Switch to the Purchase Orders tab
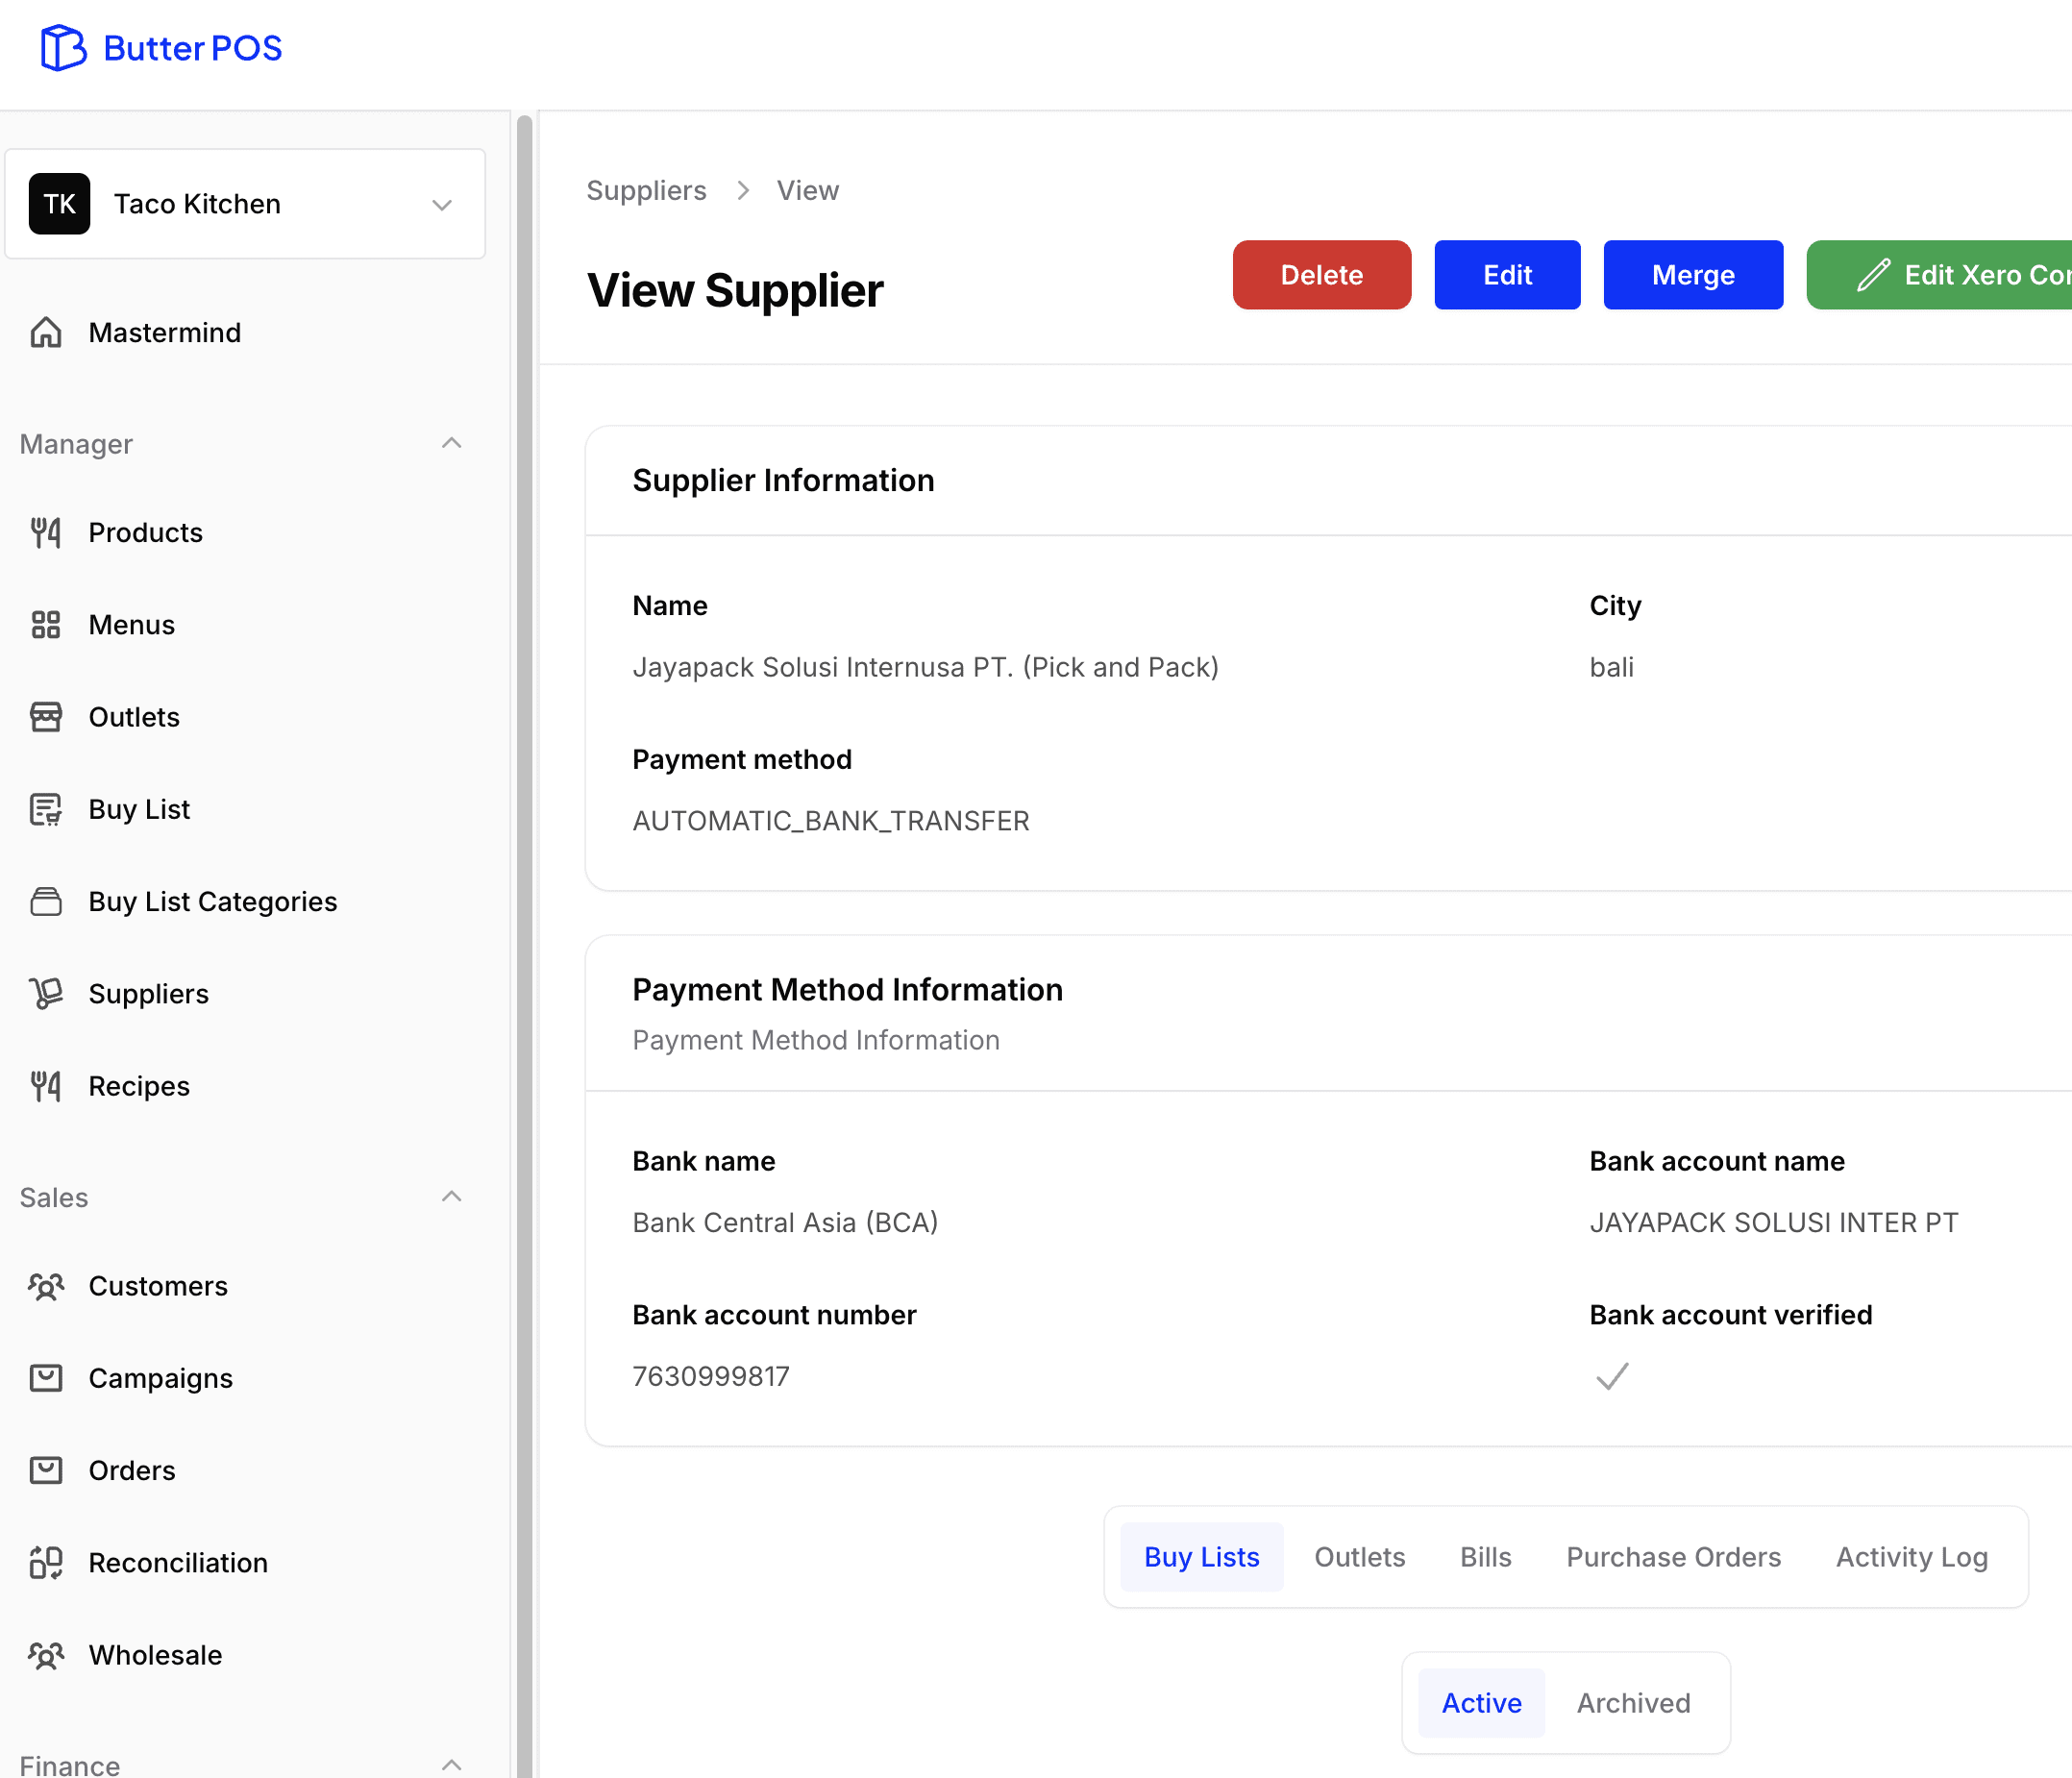Viewport: 2072px width, 1778px height. 1673,1557
